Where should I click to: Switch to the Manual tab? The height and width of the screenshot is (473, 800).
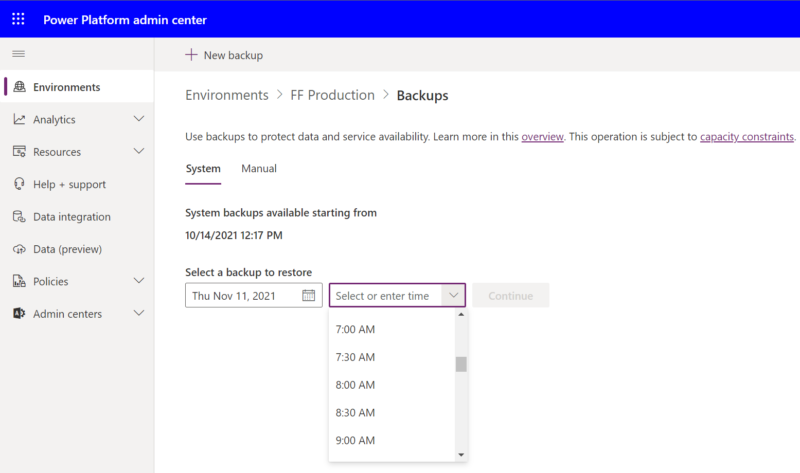pos(259,169)
